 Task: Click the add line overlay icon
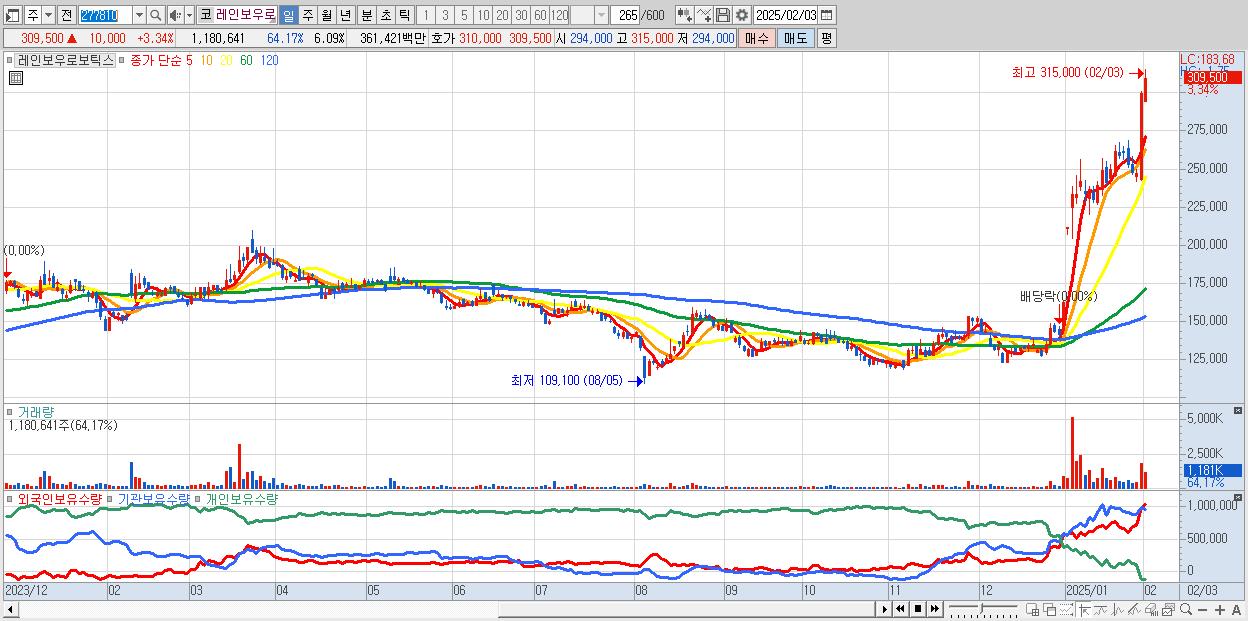point(704,15)
